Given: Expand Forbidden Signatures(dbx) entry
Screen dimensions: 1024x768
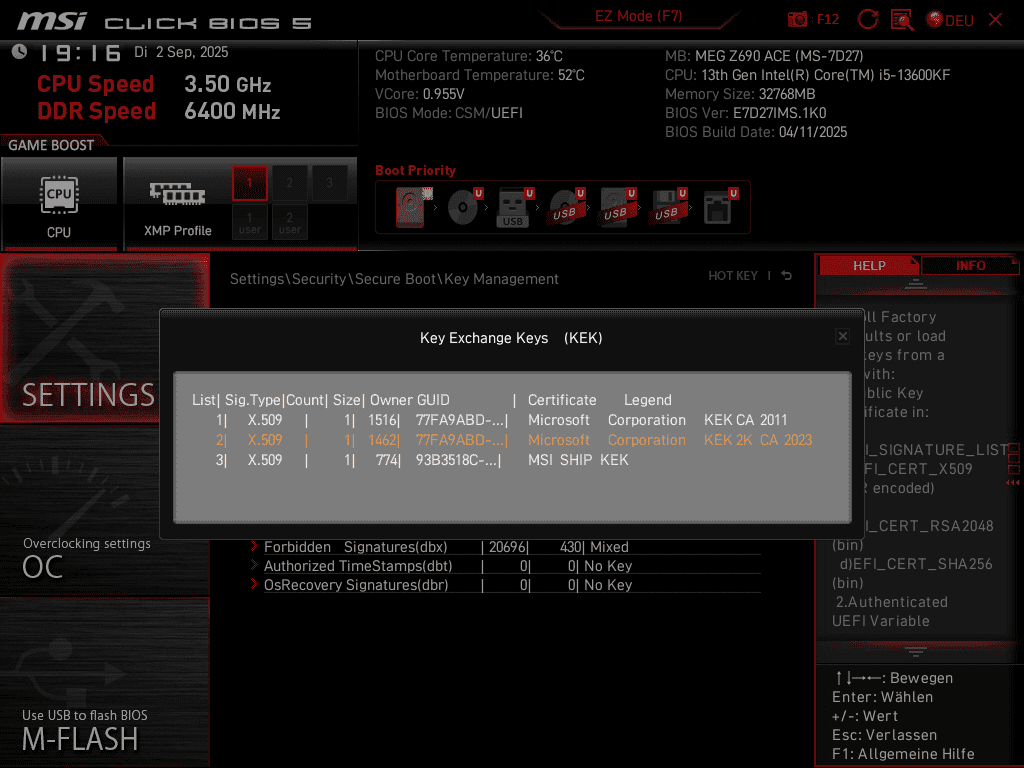Looking at the screenshot, I should click(505, 547).
